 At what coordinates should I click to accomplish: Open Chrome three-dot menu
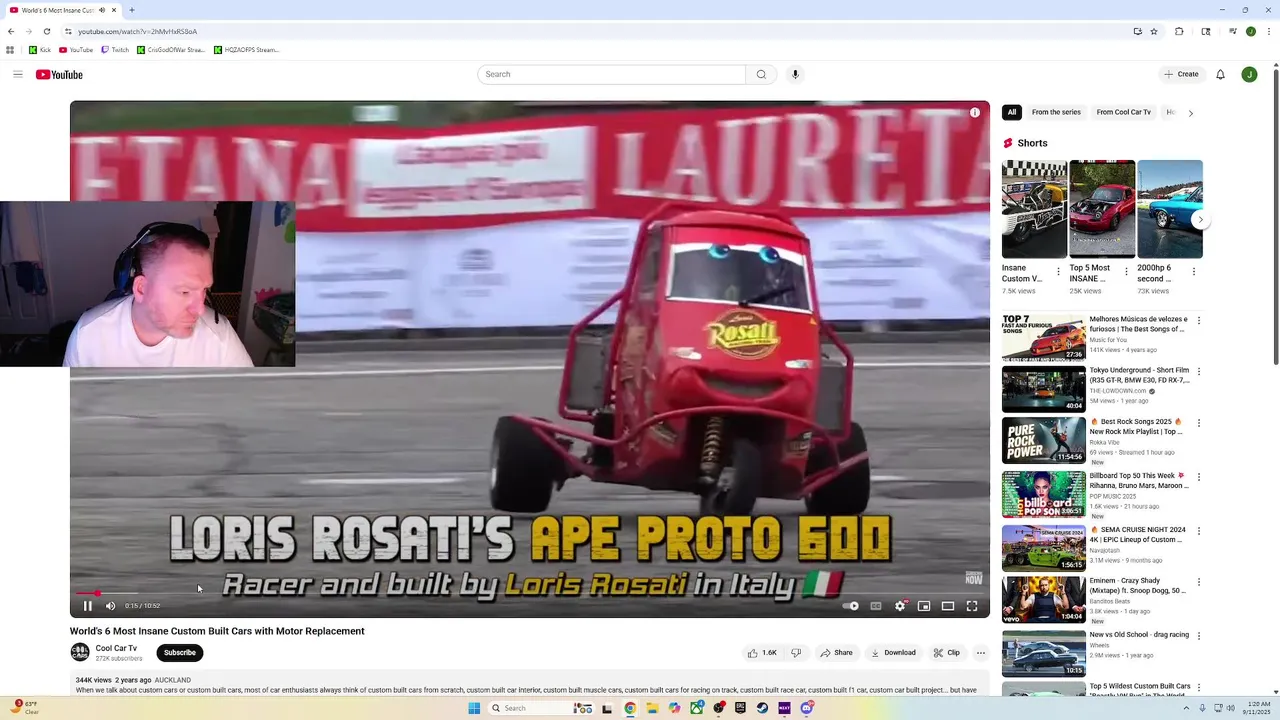click(1267, 31)
